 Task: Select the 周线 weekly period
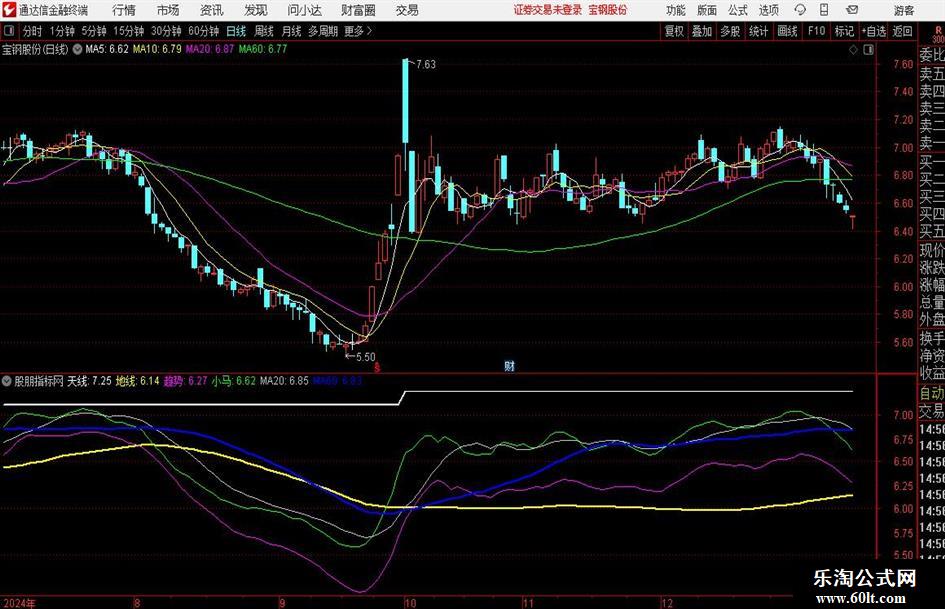click(x=264, y=31)
